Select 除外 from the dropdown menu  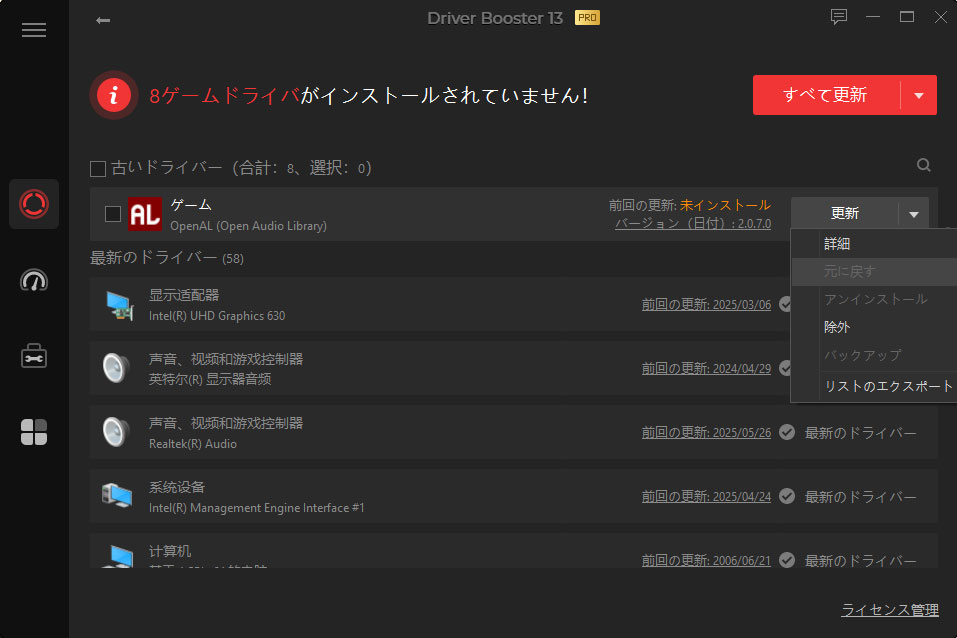point(837,327)
